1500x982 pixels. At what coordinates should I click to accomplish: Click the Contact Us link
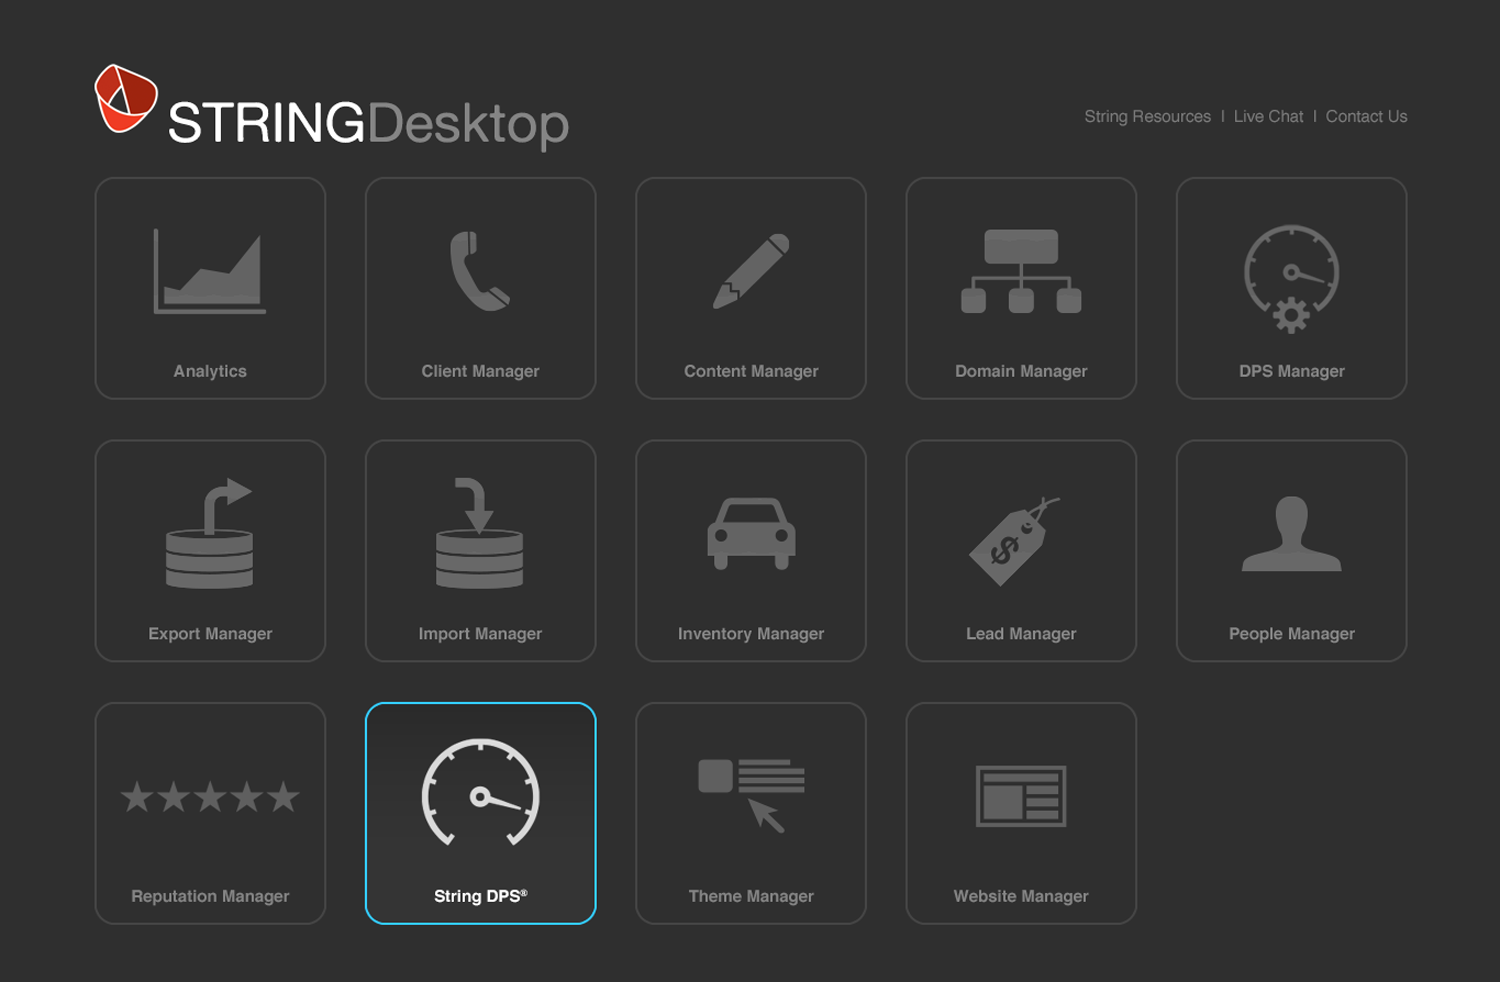click(1366, 116)
